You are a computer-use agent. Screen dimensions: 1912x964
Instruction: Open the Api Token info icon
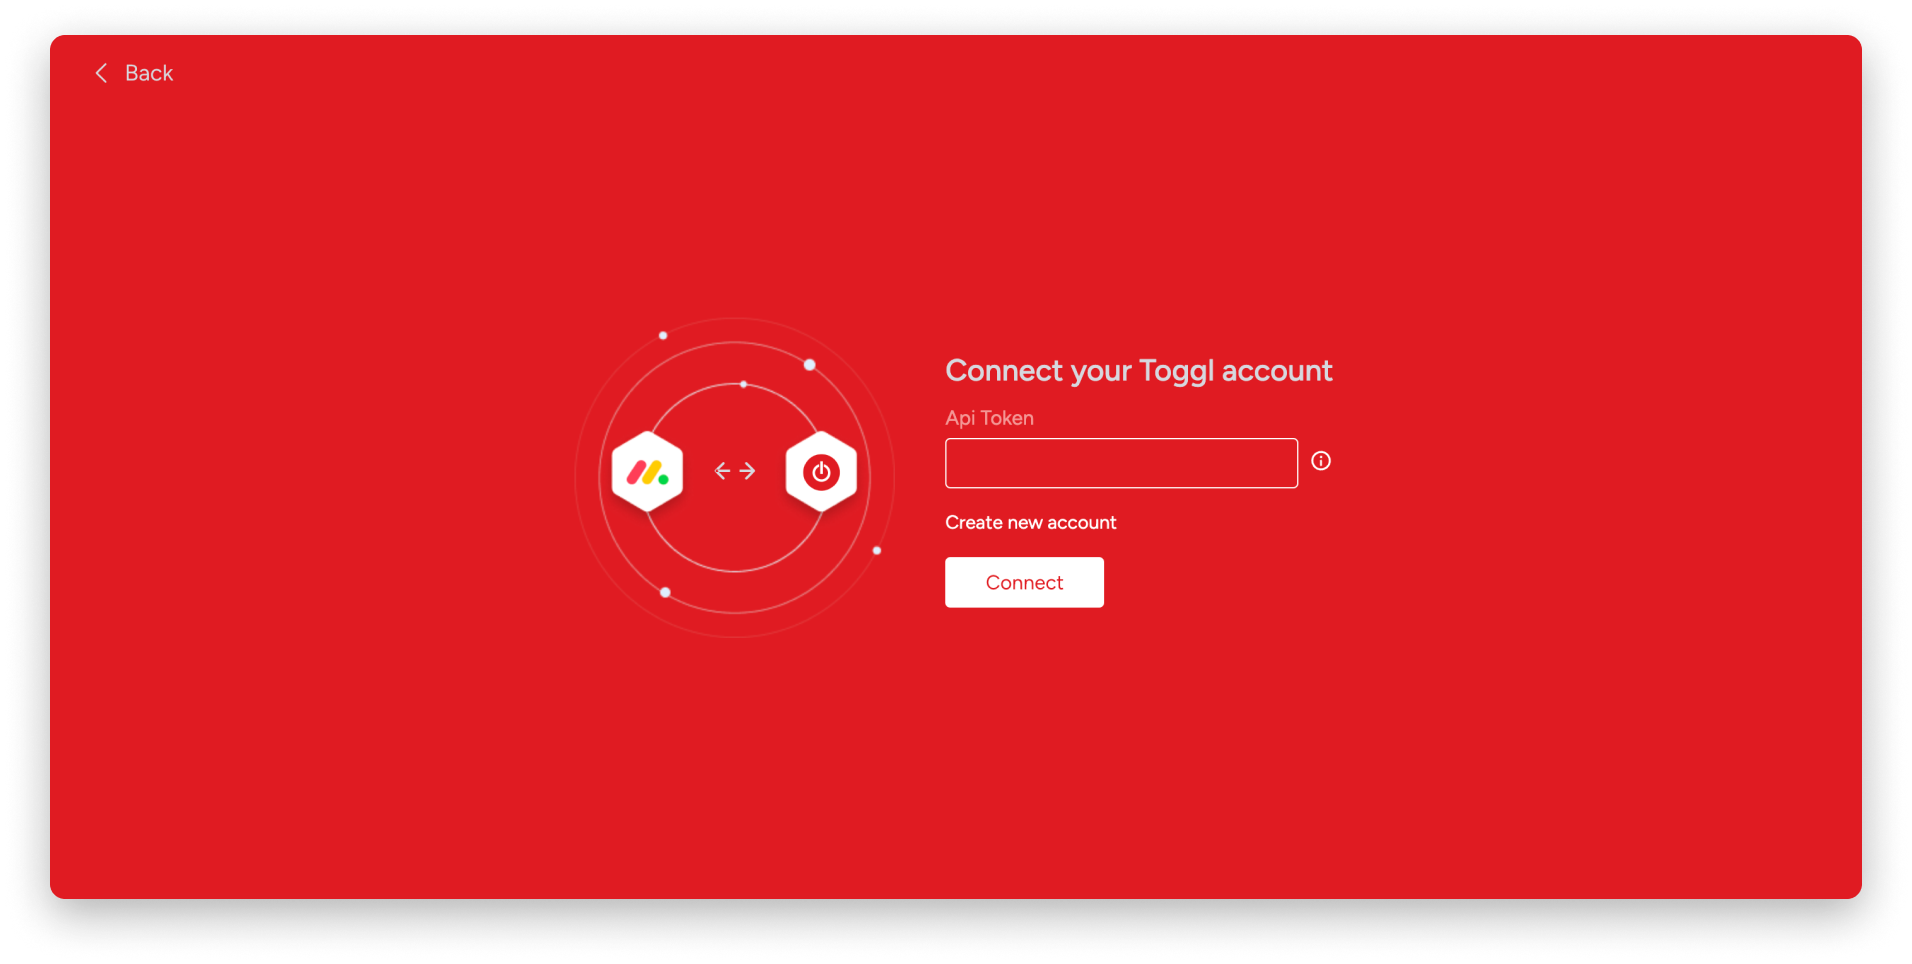coord(1321,461)
